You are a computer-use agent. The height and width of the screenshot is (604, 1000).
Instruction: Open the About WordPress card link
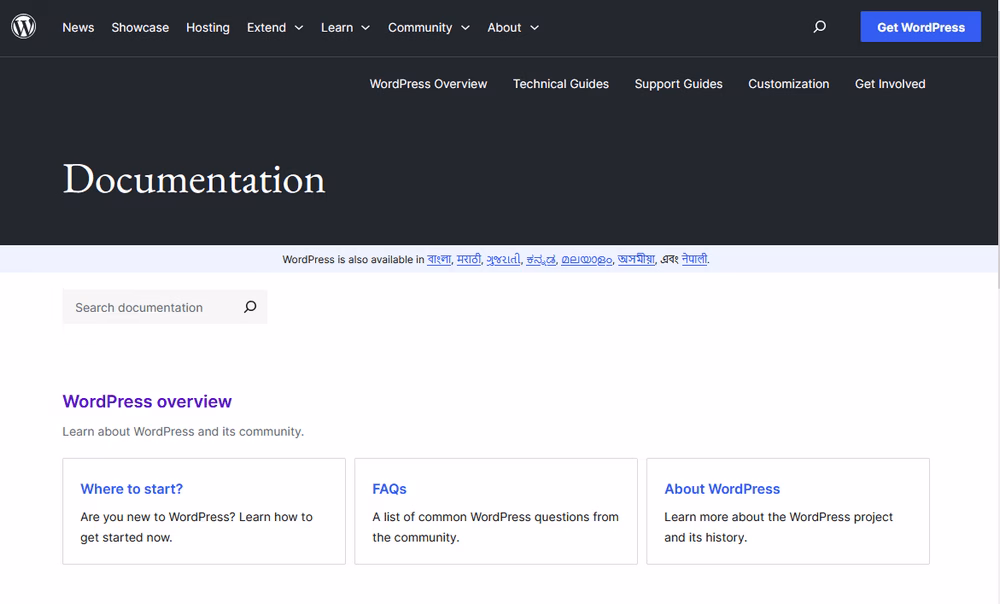point(722,489)
